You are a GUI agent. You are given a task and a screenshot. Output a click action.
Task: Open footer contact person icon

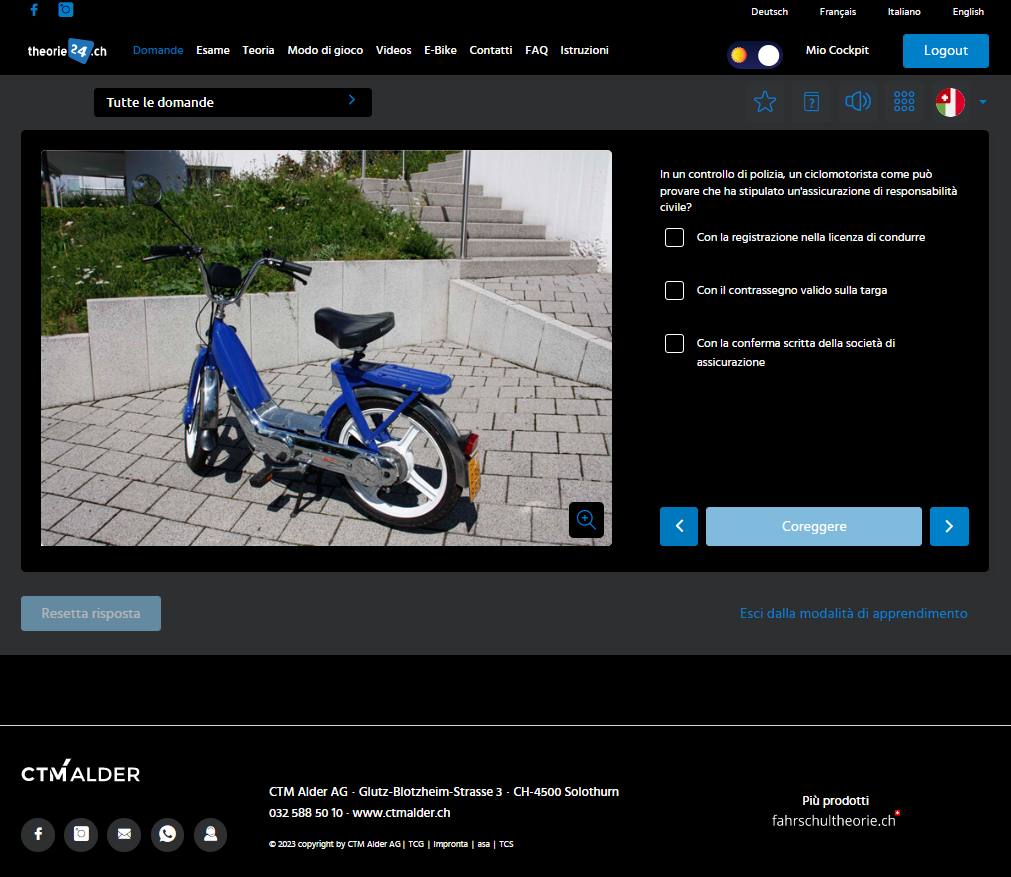coord(210,834)
